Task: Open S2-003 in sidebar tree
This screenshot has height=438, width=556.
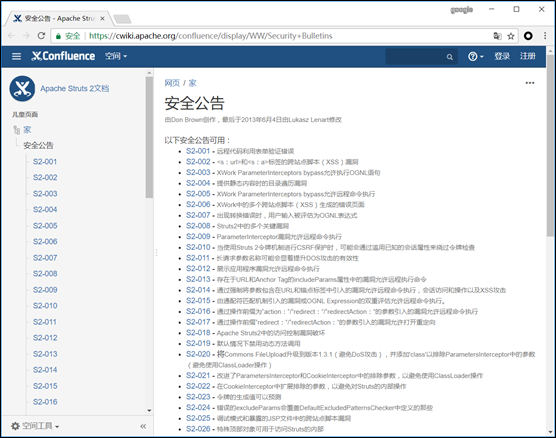Action: 45,194
